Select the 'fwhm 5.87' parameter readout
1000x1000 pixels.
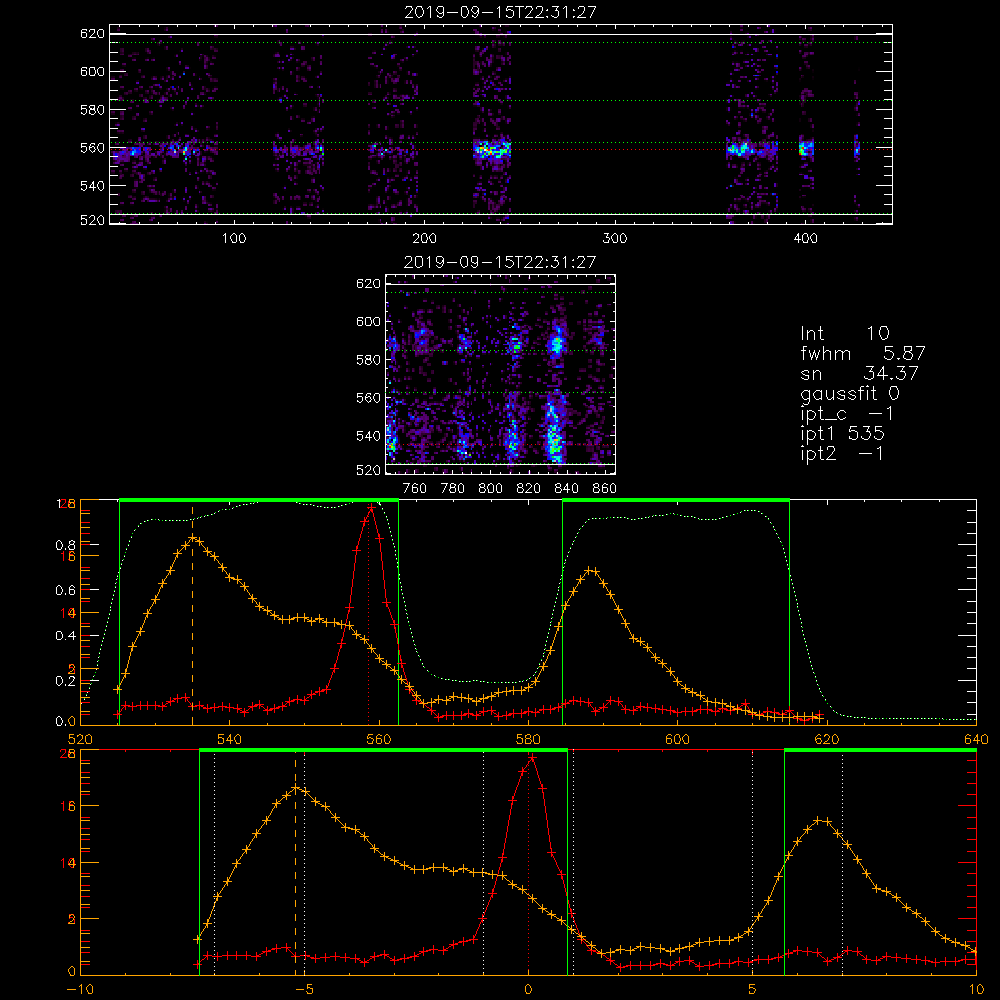click(x=862, y=353)
